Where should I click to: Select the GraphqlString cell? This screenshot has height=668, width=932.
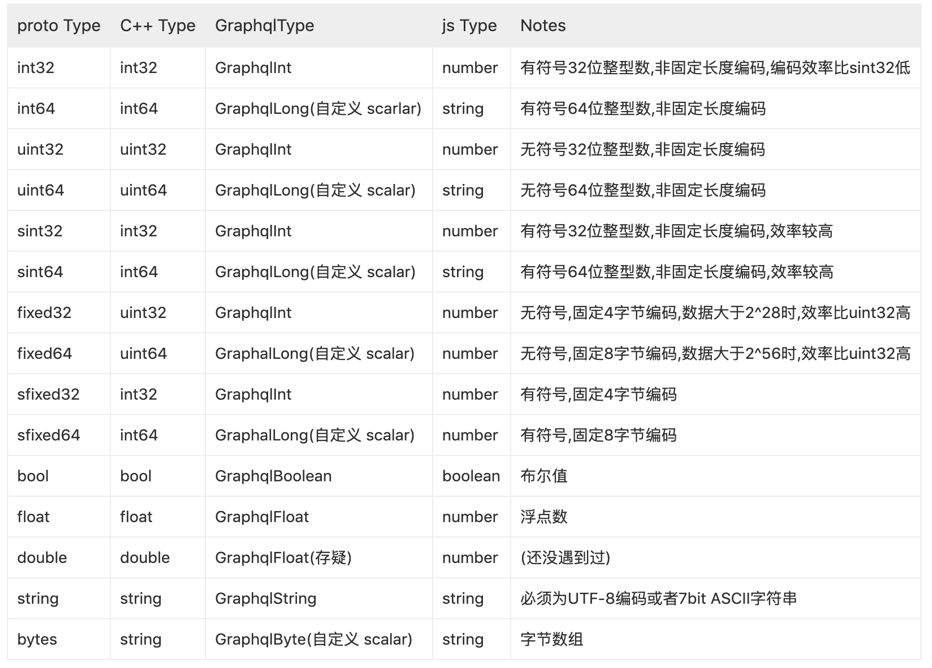pyautogui.click(x=319, y=598)
